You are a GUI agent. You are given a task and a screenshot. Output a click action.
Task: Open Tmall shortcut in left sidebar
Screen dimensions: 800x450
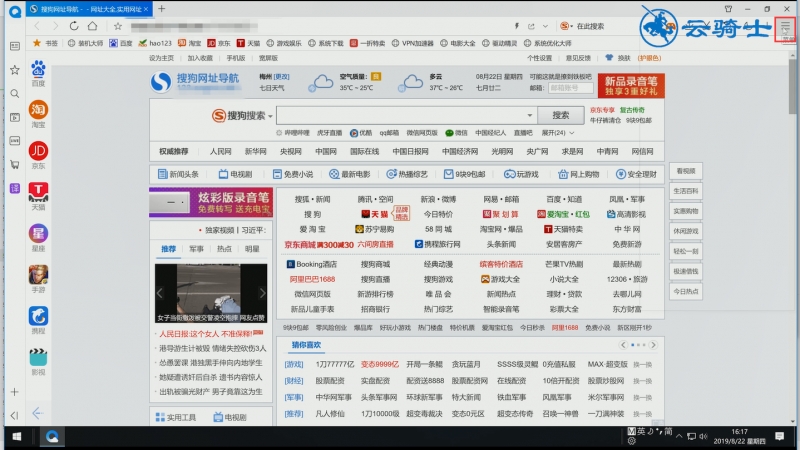(38, 196)
